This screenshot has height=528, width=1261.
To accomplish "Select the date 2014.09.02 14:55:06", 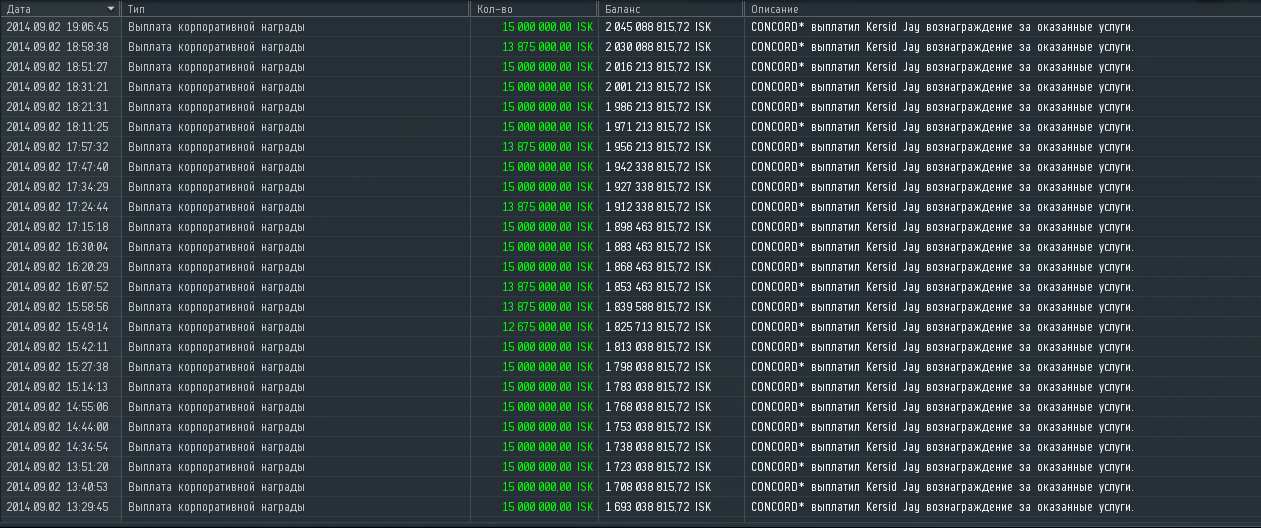I will click(57, 407).
